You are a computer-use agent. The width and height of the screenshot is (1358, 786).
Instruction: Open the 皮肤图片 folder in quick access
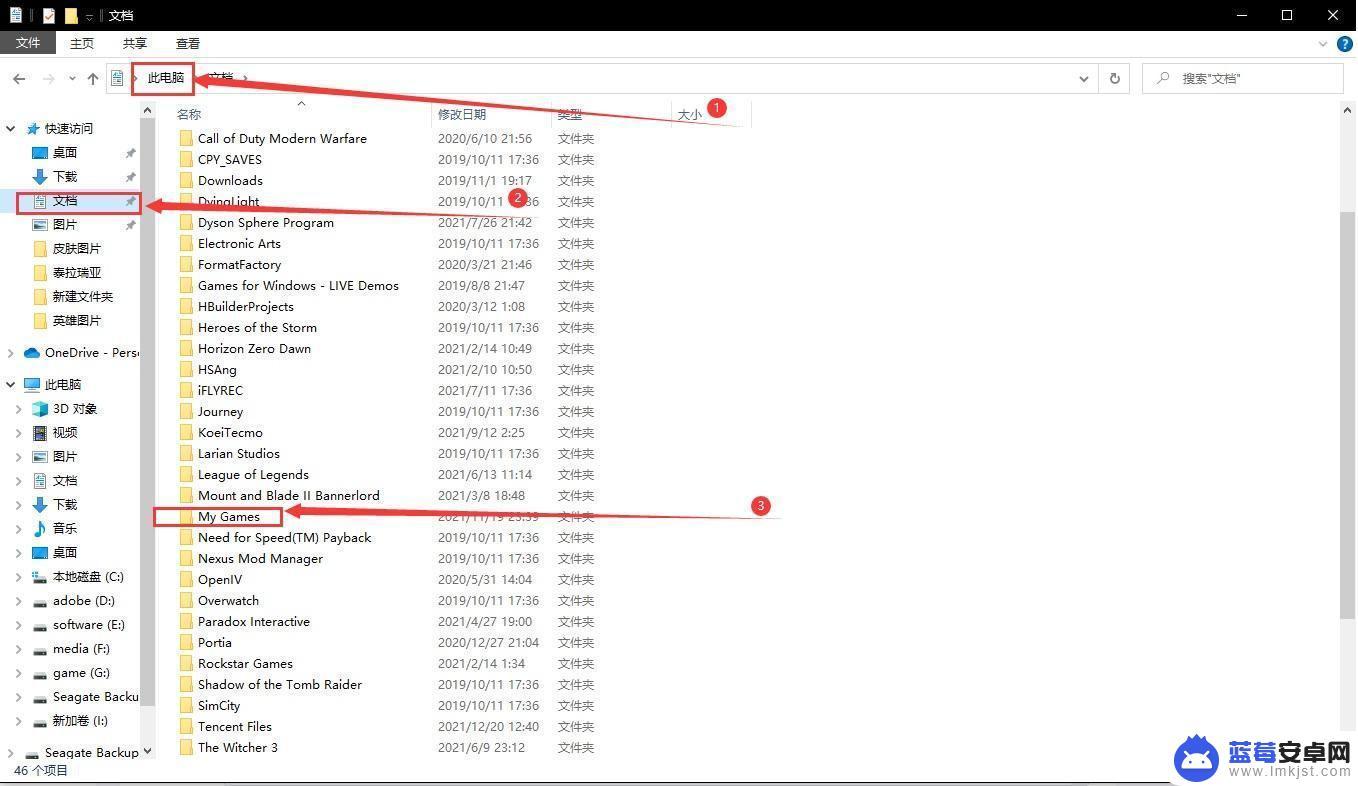tap(77, 249)
